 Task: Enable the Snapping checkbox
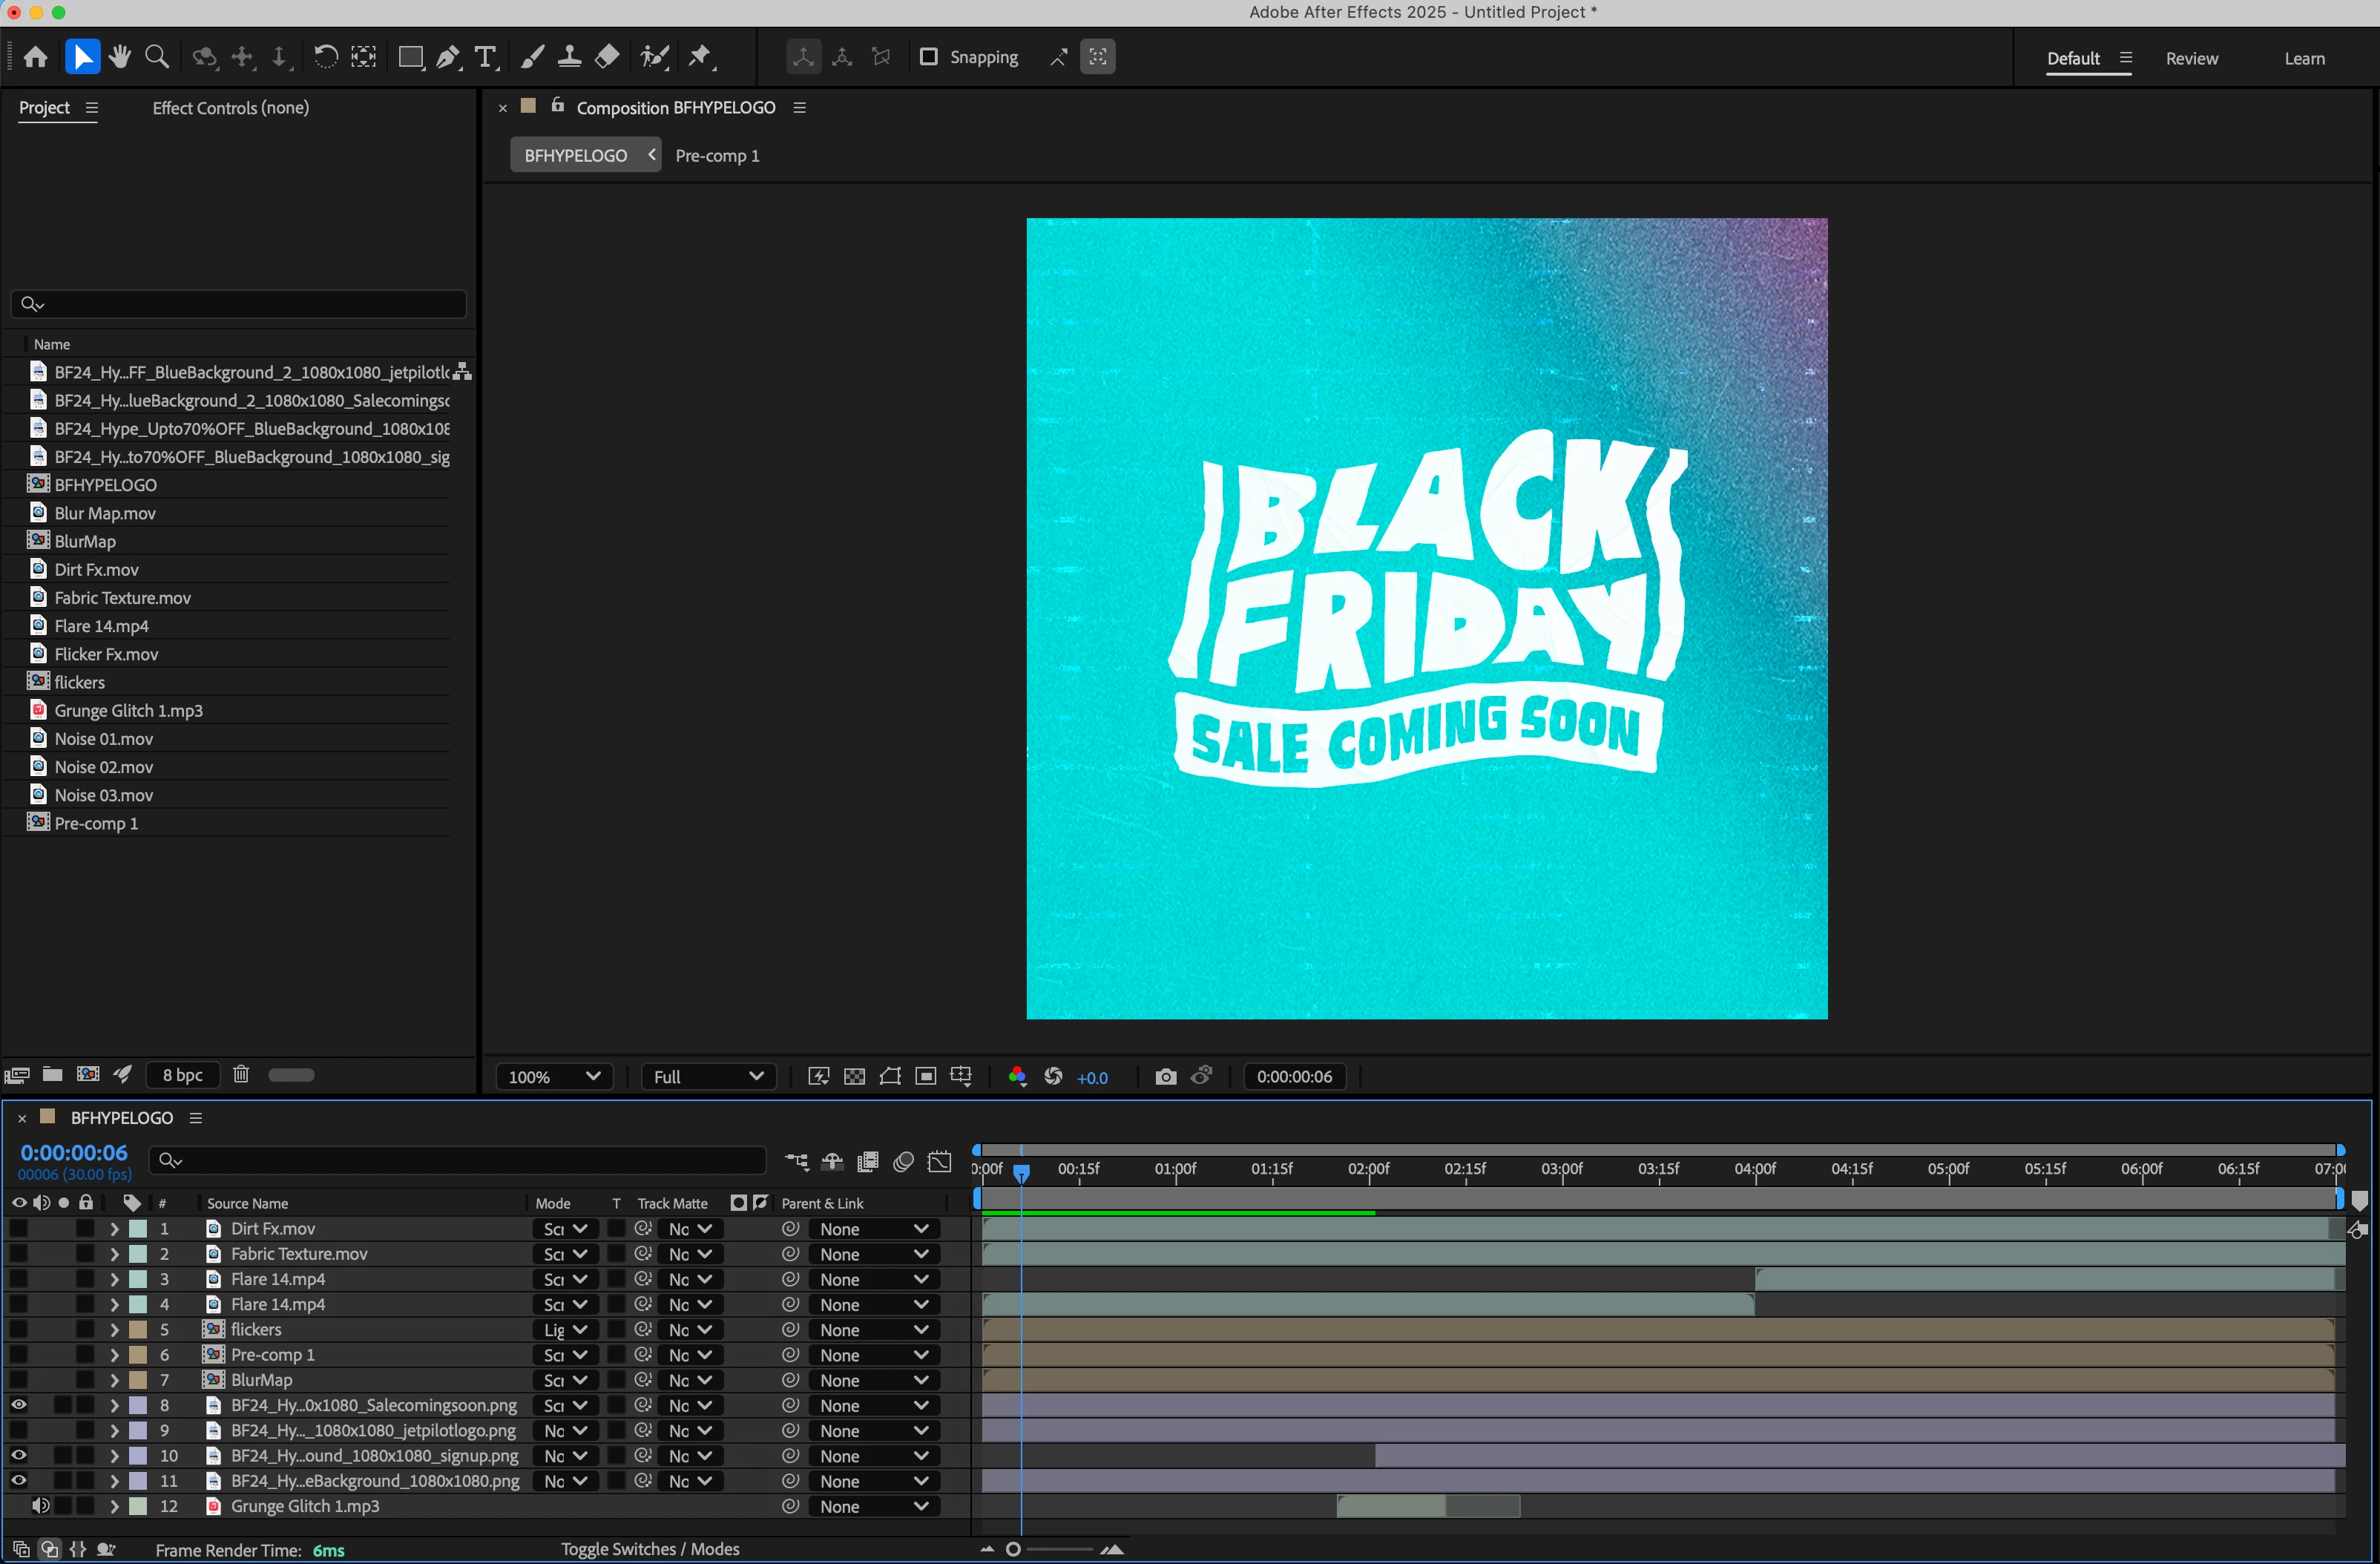(x=929, y=57)
